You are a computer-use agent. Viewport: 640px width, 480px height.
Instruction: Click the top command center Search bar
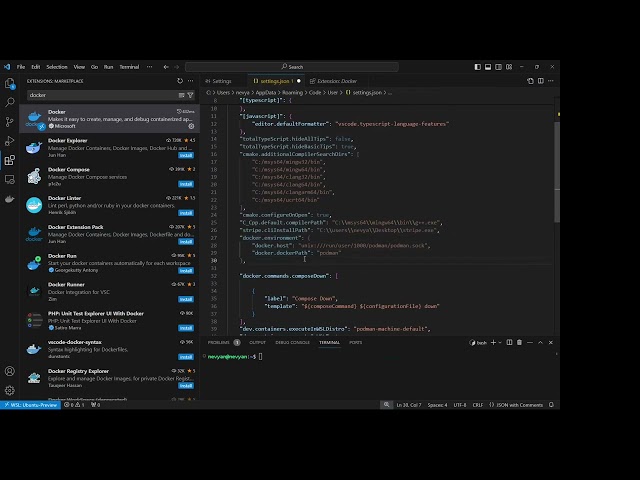pyautogui.click(x=292, y=67)
